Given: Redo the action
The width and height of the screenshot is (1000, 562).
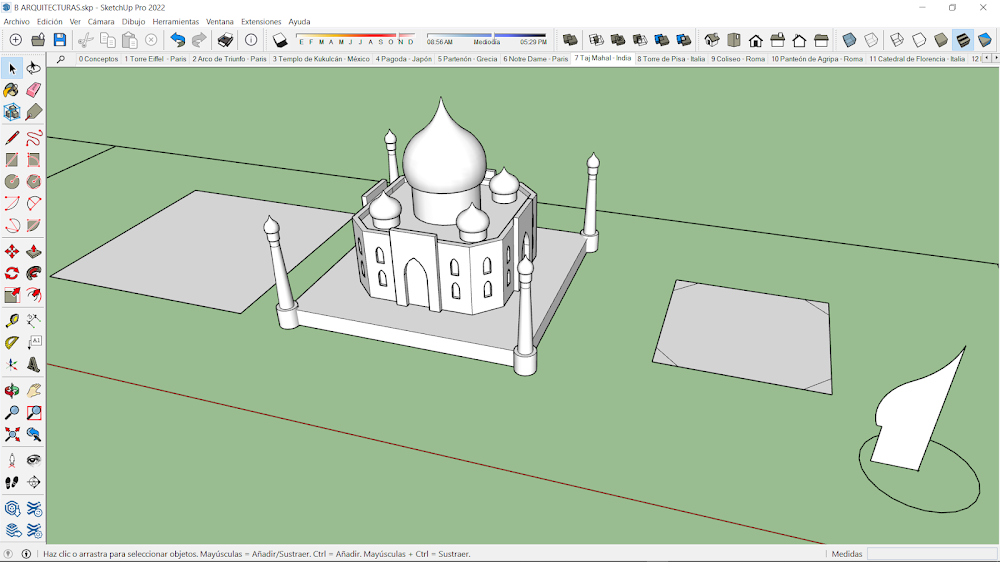Looking at the screenshot, I should pos(200,40).
